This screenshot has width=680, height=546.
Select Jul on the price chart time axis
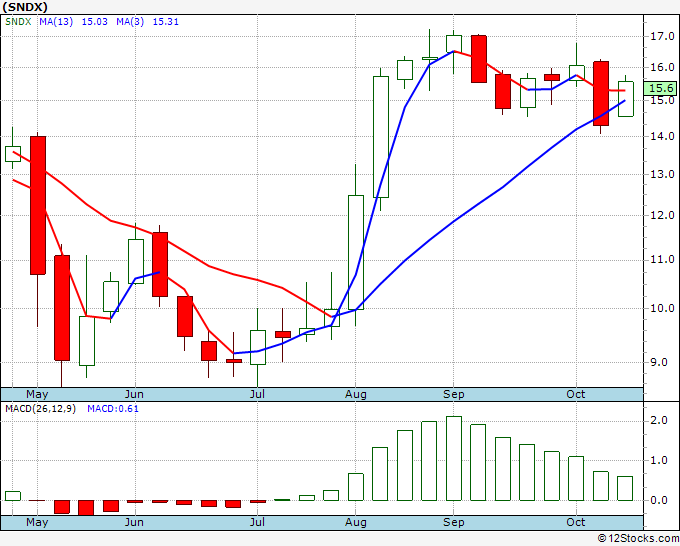click(x=257, y=394)
